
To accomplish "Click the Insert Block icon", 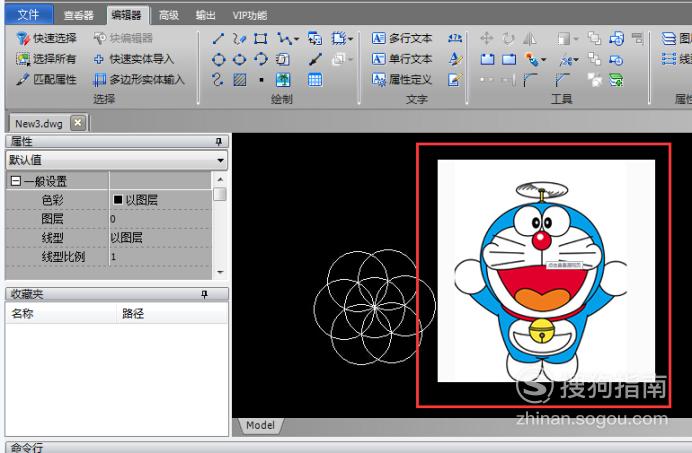I will pyautogui.click(x=315, y=38).
